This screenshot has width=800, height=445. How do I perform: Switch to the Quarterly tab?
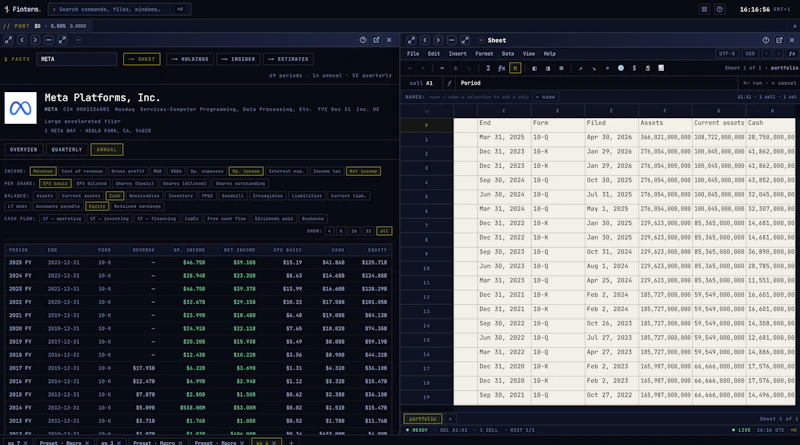pyautogui.click(x=67, y=150)
